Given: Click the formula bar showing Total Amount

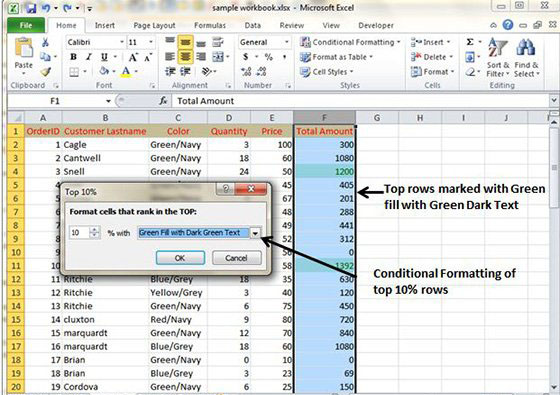Looking at the screenshot, I should (361, 101).
